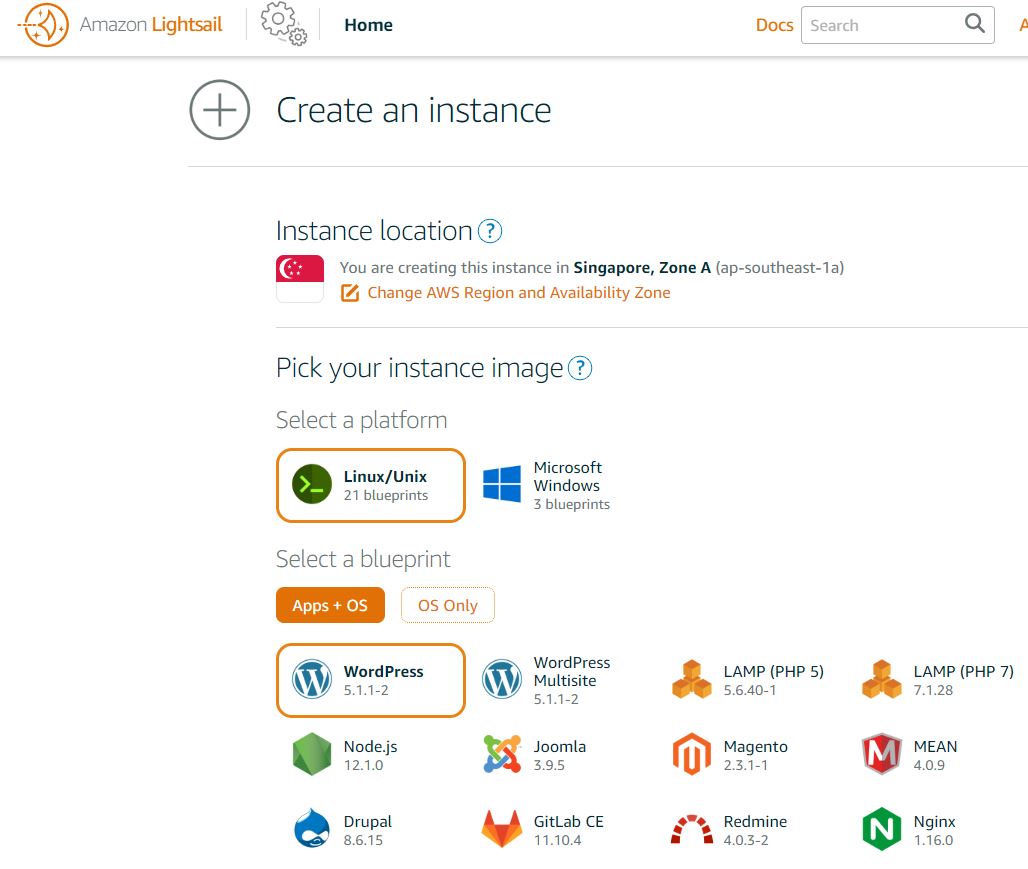Click Change AWS Region and Availability Zone

pos(519,293)
